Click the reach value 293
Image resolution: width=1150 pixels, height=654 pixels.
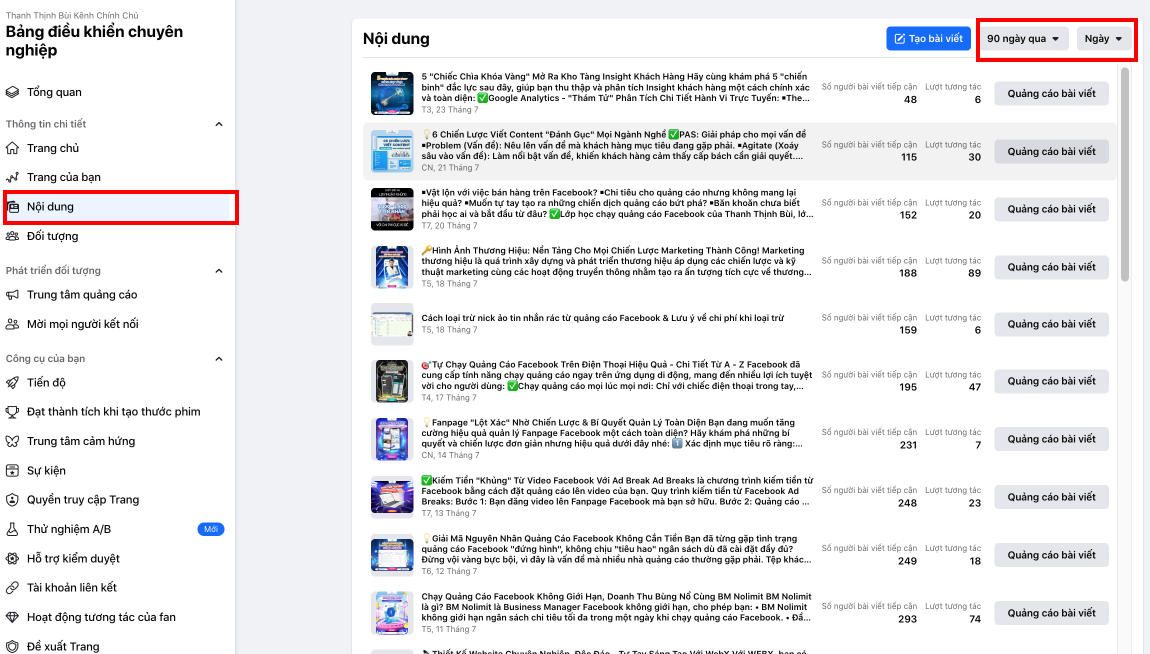tap(907, 619)
